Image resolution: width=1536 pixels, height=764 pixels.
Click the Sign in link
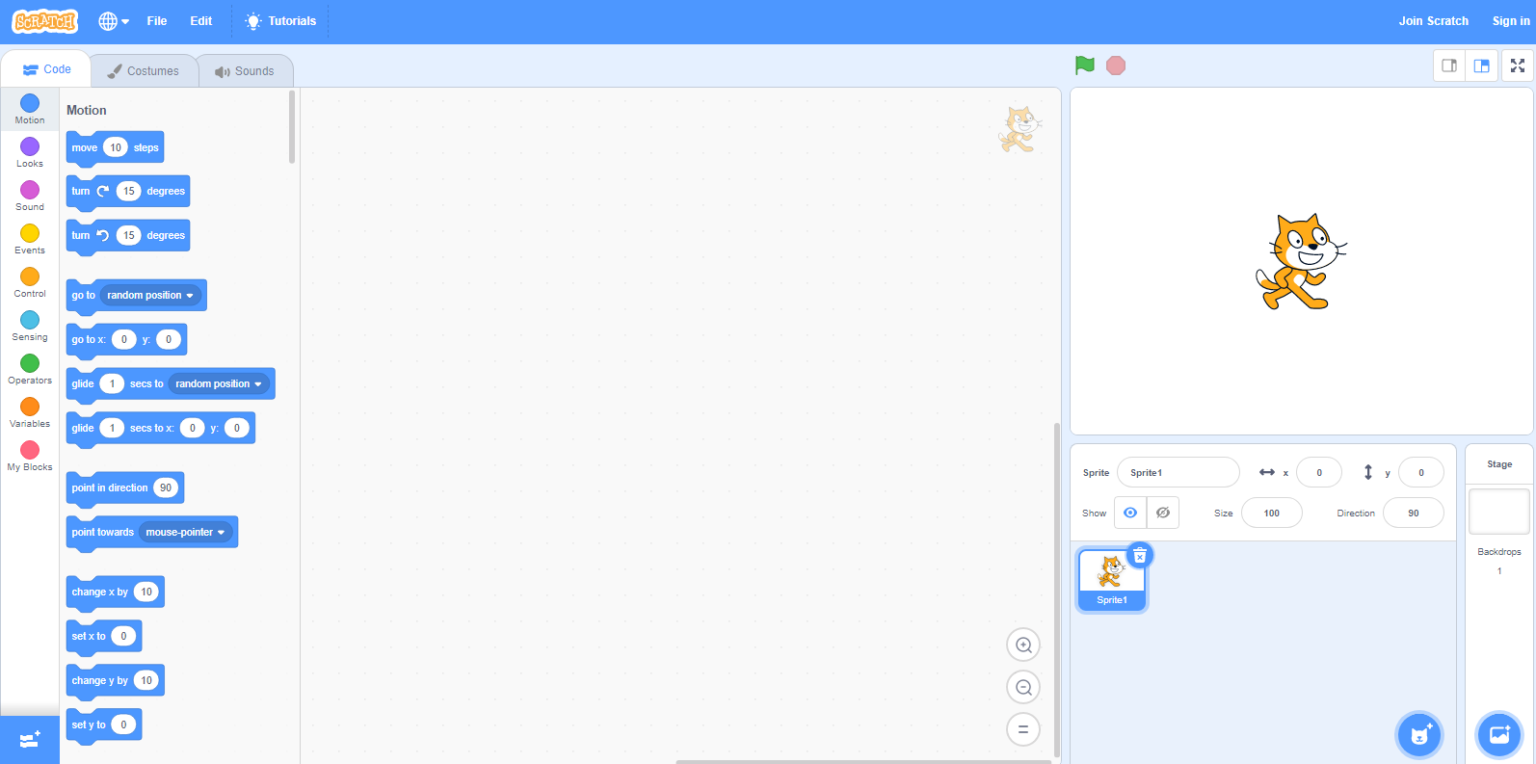1510,20
